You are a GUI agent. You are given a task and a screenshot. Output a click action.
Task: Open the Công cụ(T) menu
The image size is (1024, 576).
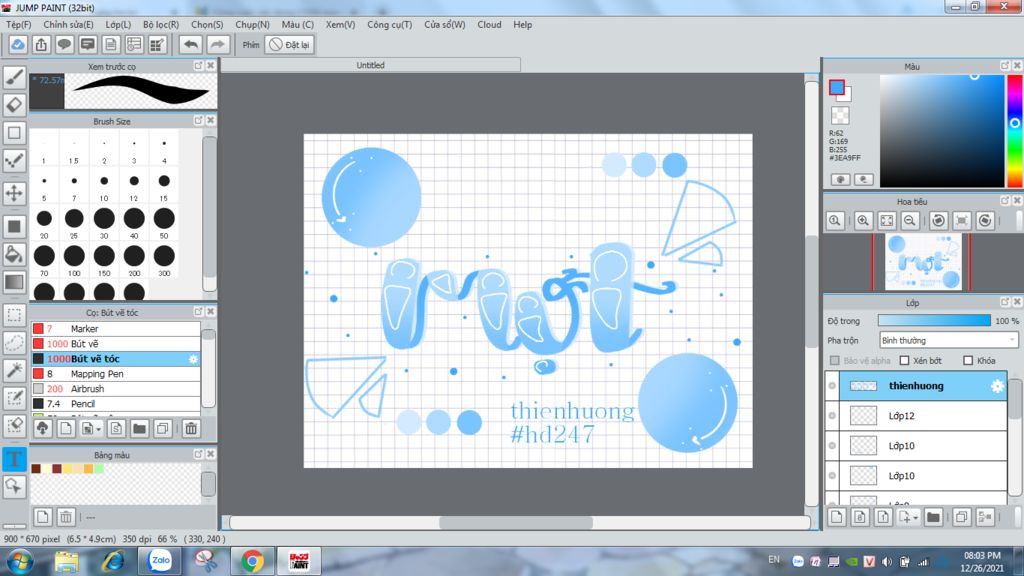[x=389, y=25]
